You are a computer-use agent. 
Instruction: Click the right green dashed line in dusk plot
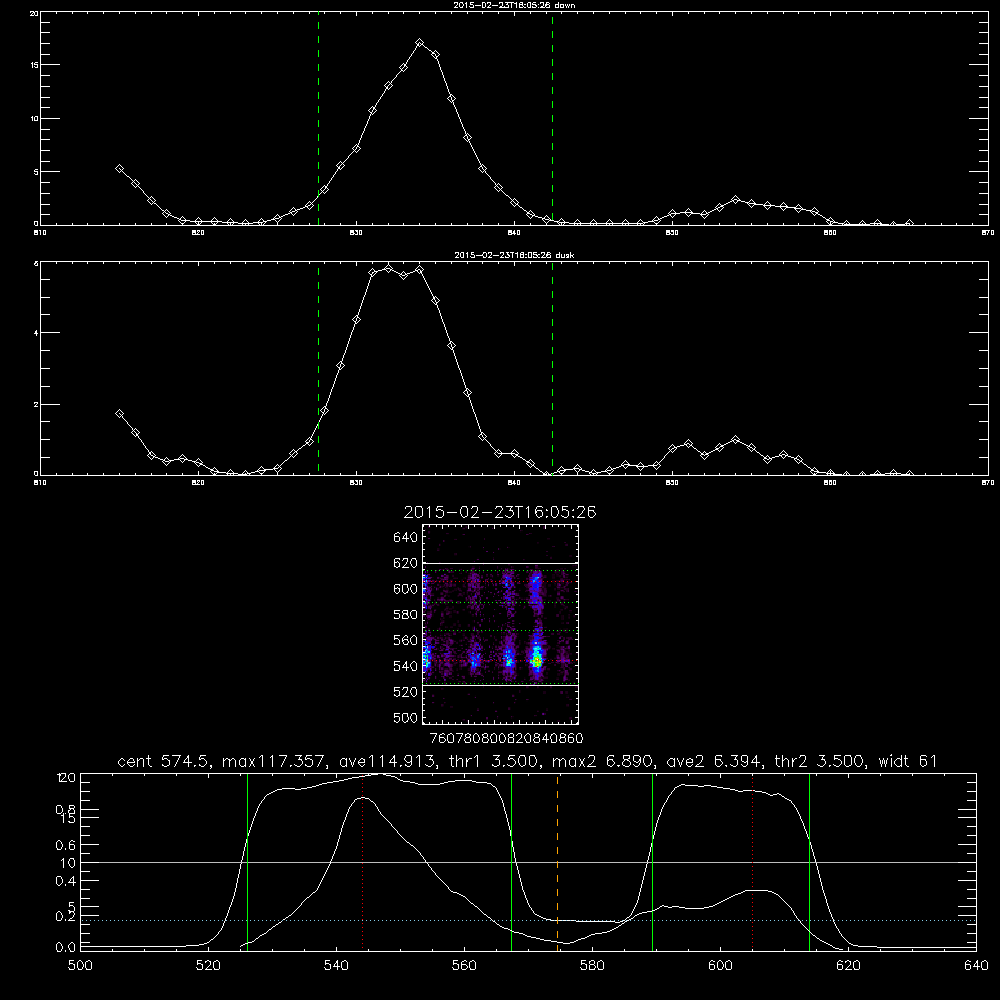point(552,369)
